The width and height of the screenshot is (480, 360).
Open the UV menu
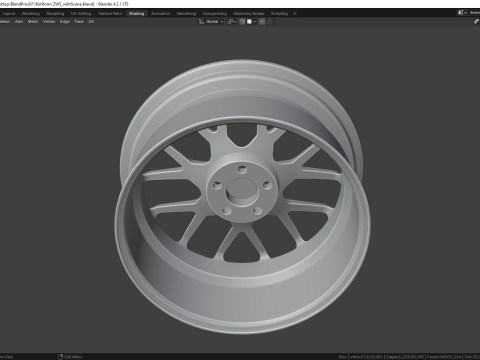[91, 22]
